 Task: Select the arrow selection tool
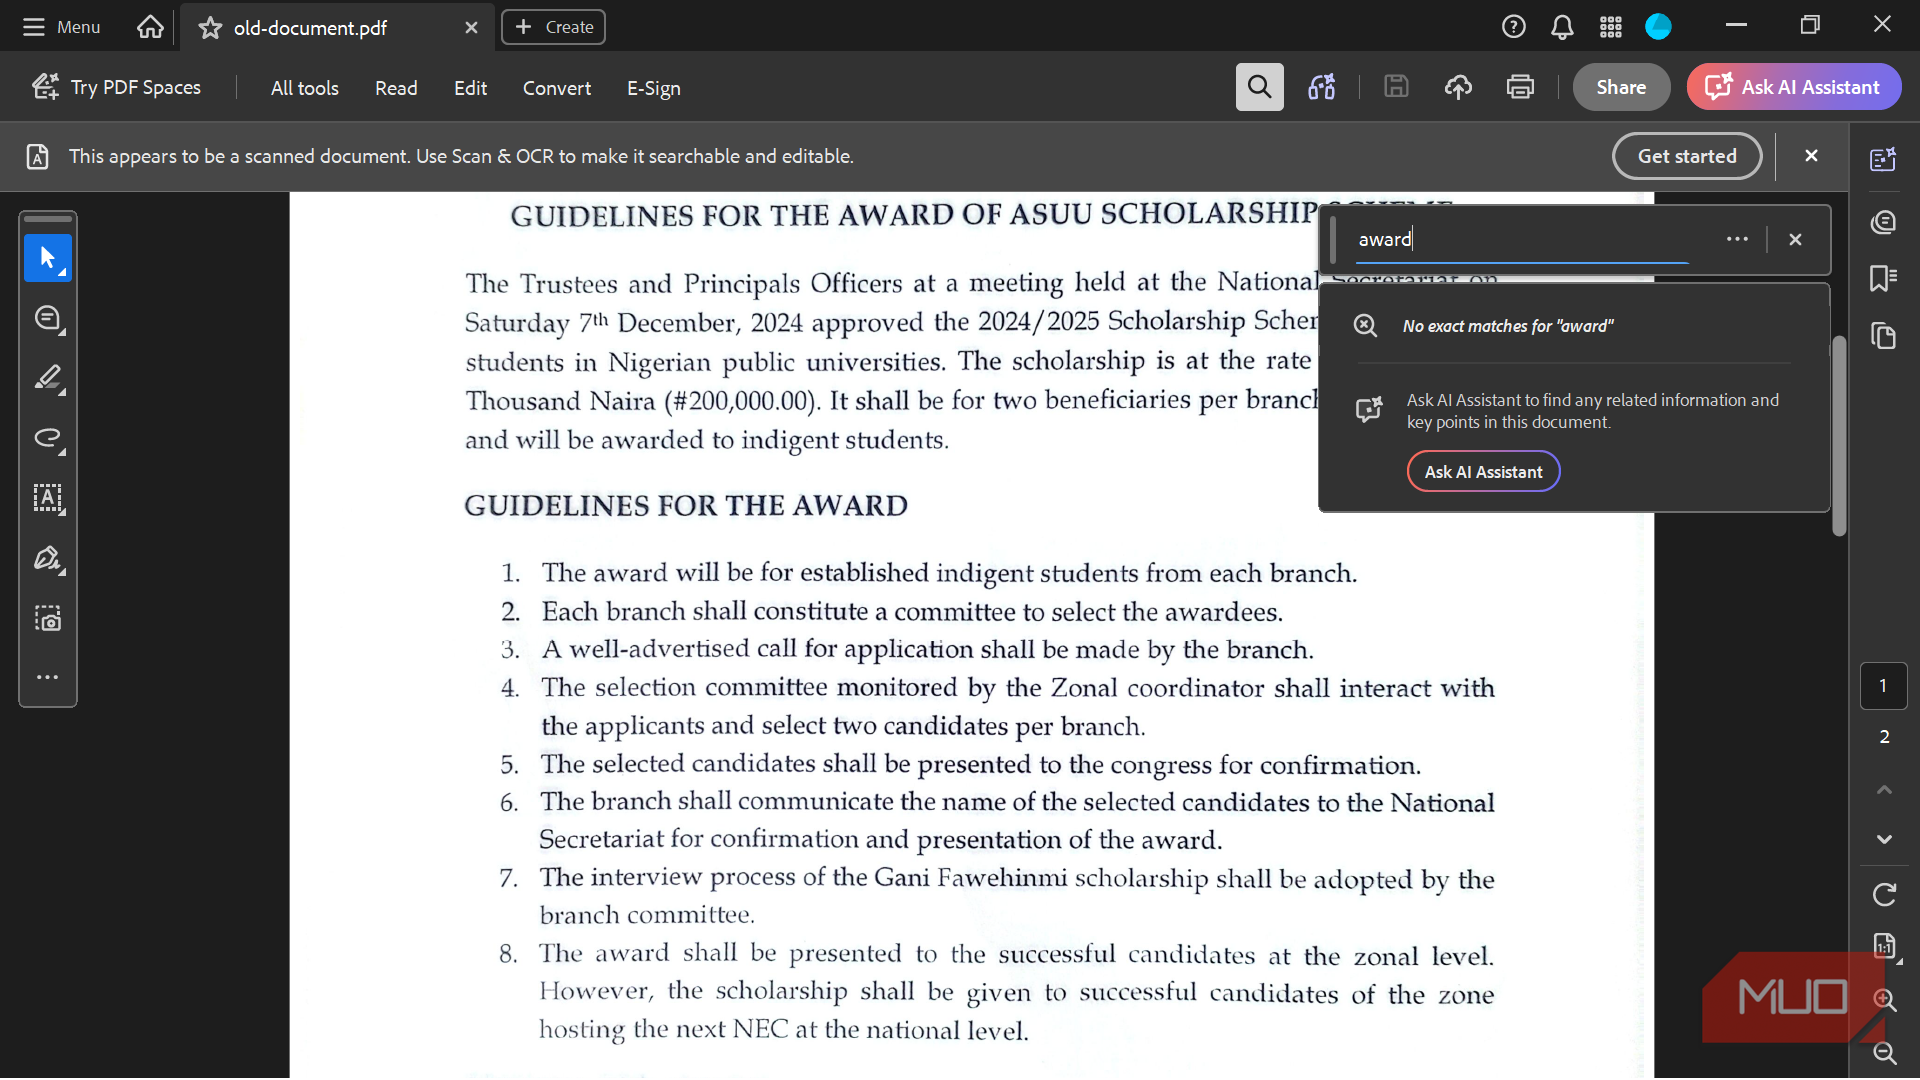pos(48,258)
